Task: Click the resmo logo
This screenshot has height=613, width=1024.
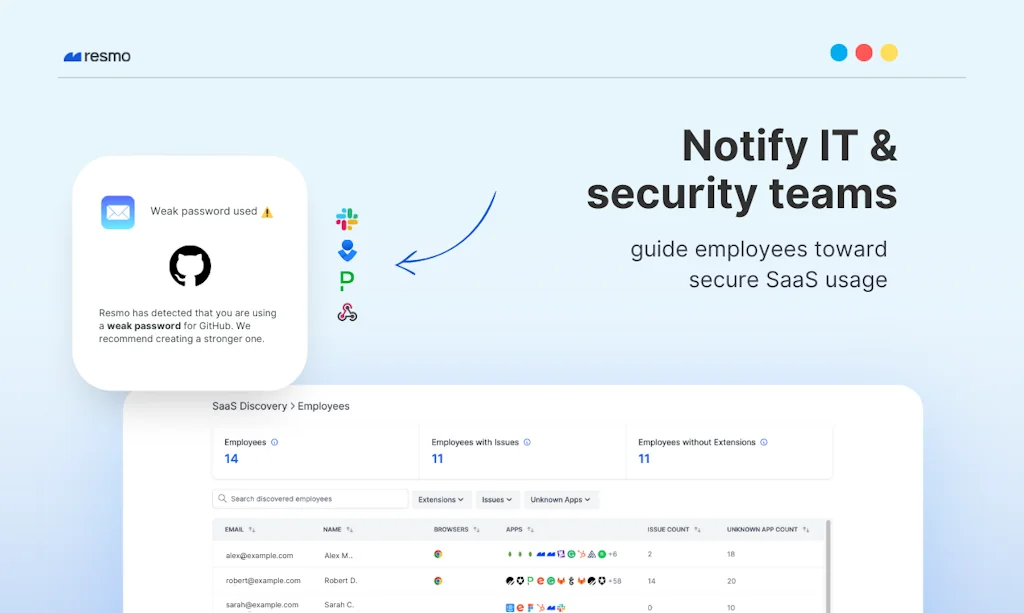Action: 97,56
